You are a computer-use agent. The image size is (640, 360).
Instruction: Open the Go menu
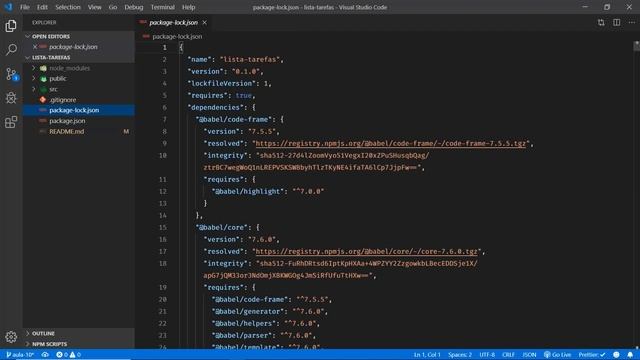point(113,7)
